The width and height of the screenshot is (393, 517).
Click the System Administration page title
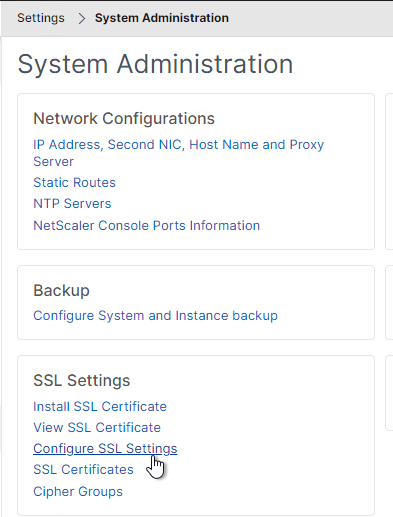[x=155, y=64]
